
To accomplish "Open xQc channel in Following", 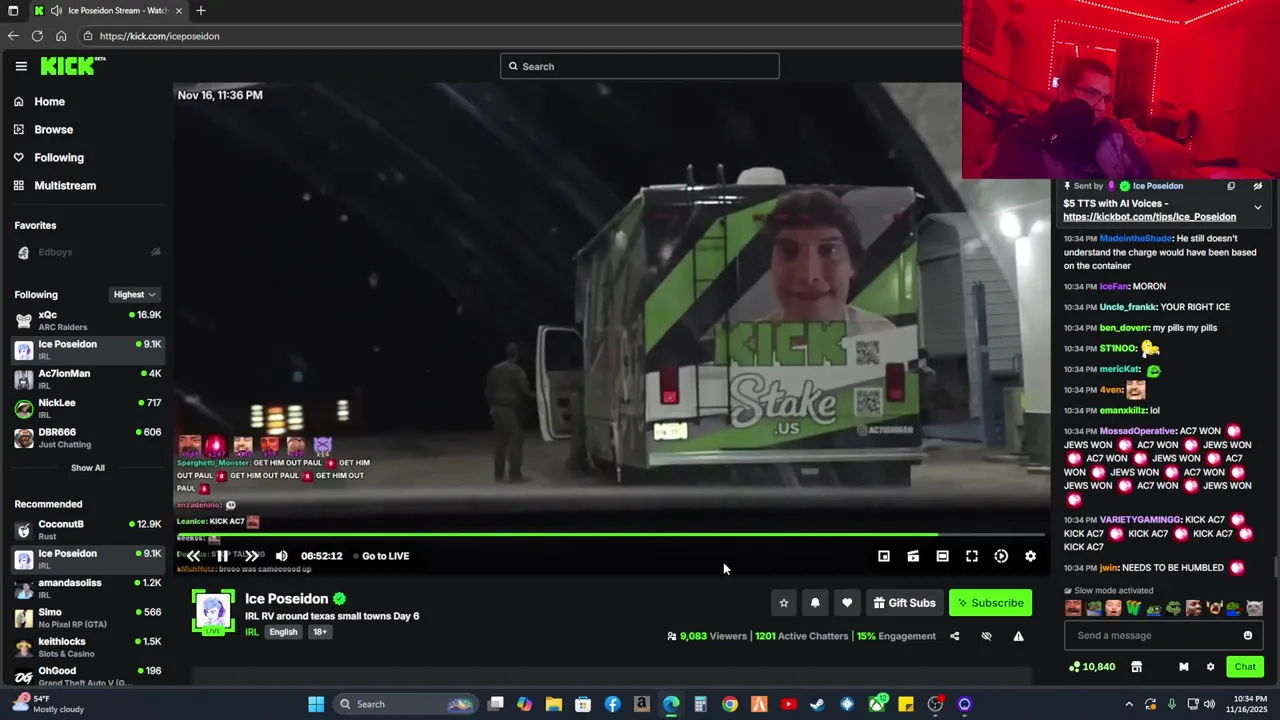I will click(88, 321).
